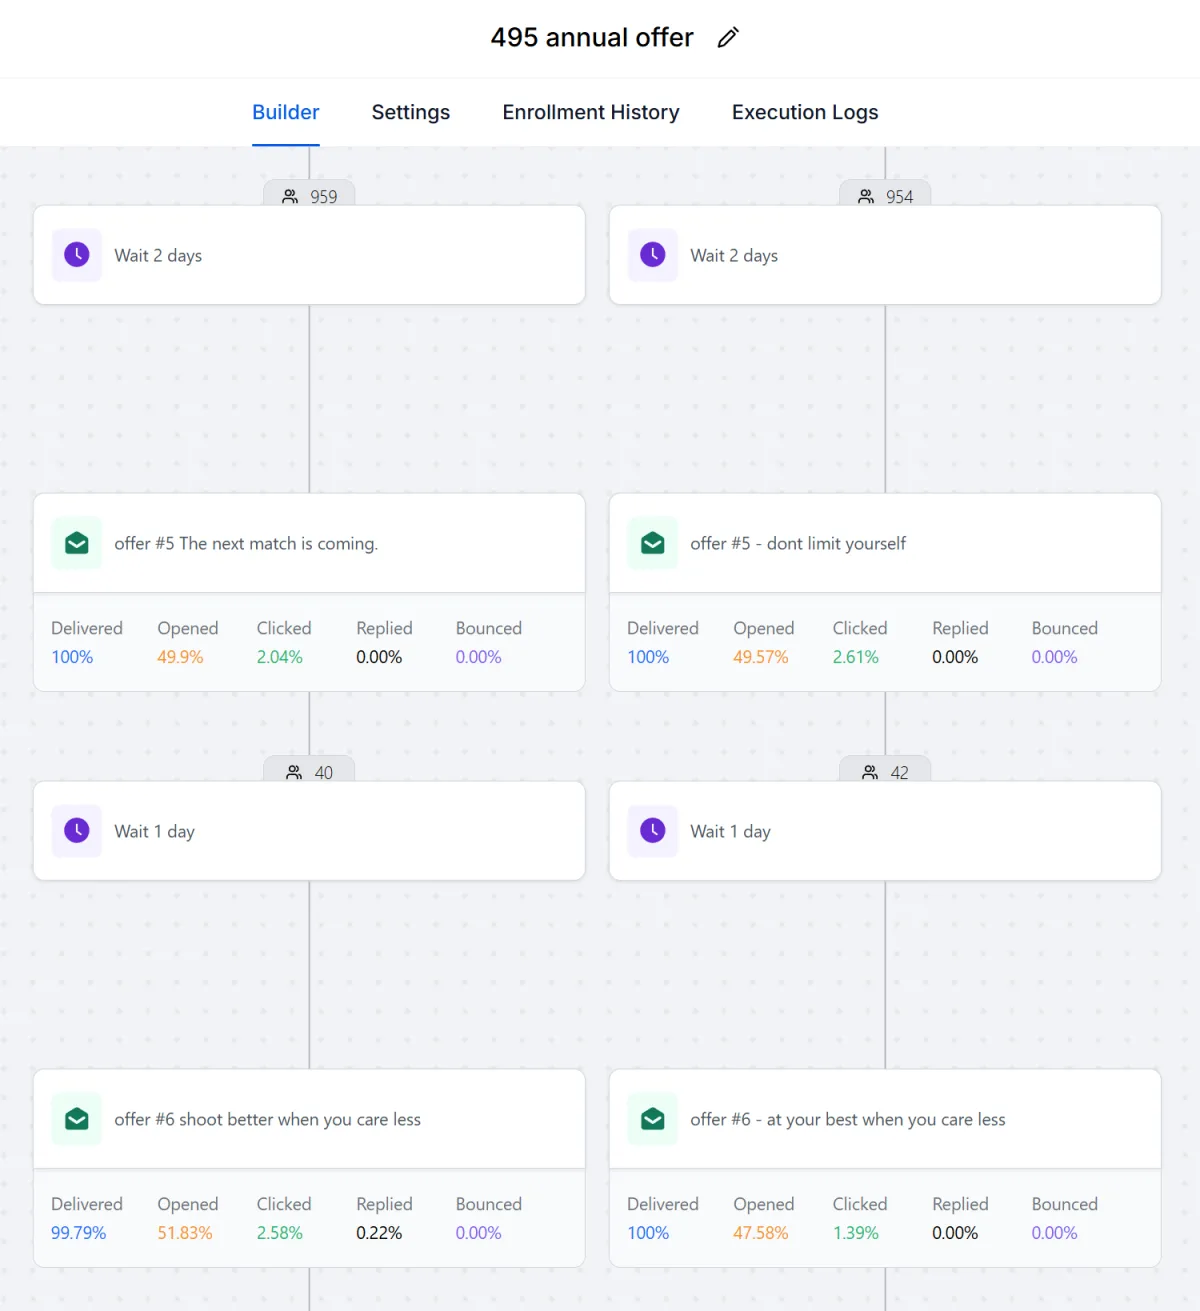Click the 99.79% Delivered stat value
Image resolution: width=1200 pixels, height=1311 pixels.
click(78, 1233)
